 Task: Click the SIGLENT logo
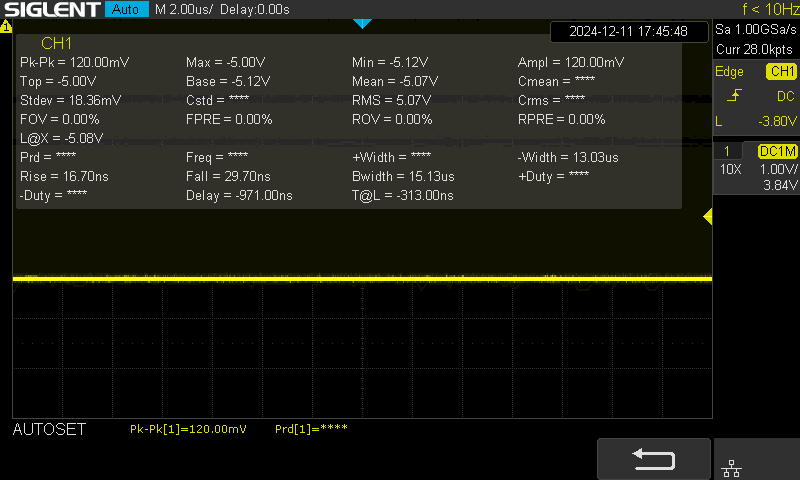[x=51, y=9]
